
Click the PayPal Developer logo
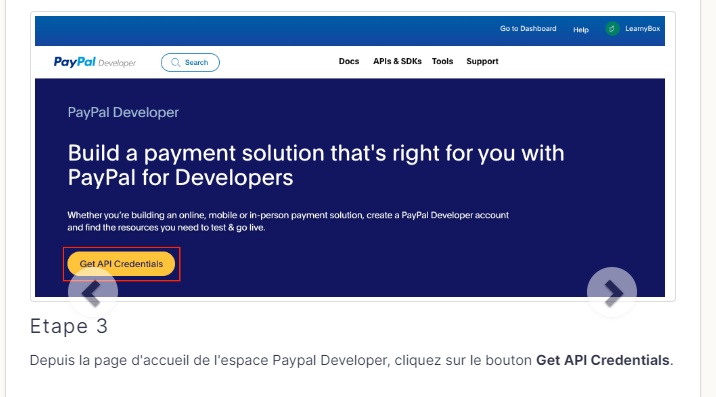coord(95,62)
